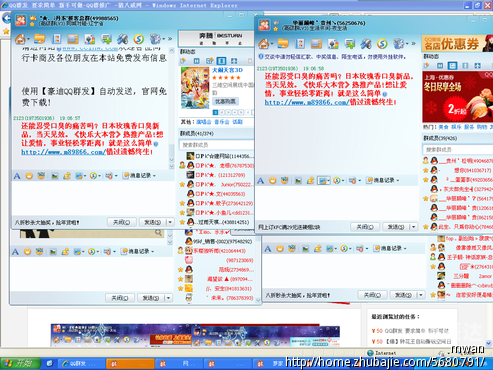493x370 pixels.
Task: Open 美食 link in 贵州 side panel
Action: (x=443, y=127)
